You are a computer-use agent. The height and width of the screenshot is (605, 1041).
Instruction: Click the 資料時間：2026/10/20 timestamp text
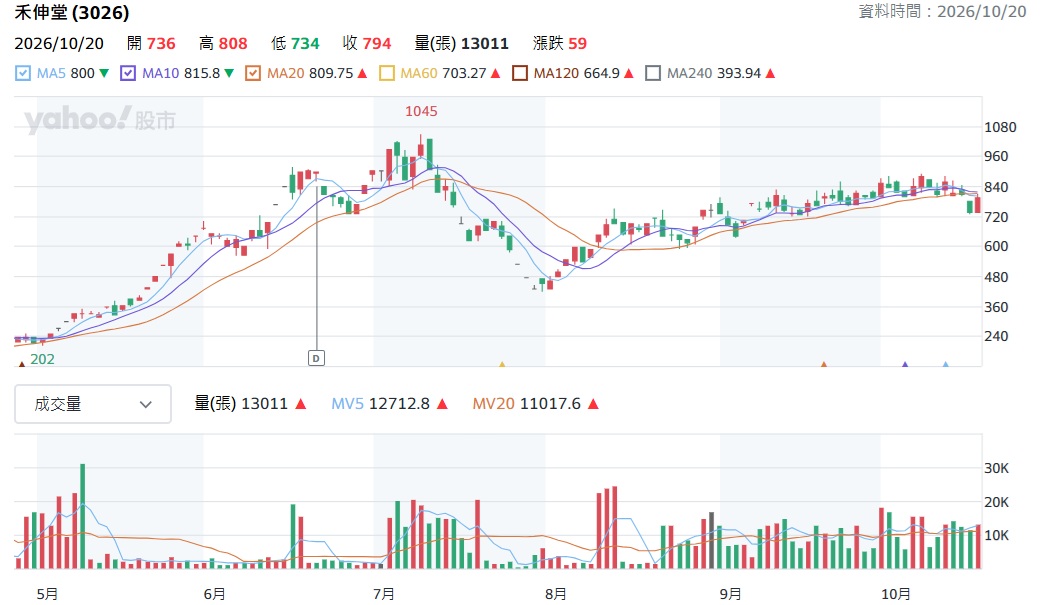(x=942, y=11)
